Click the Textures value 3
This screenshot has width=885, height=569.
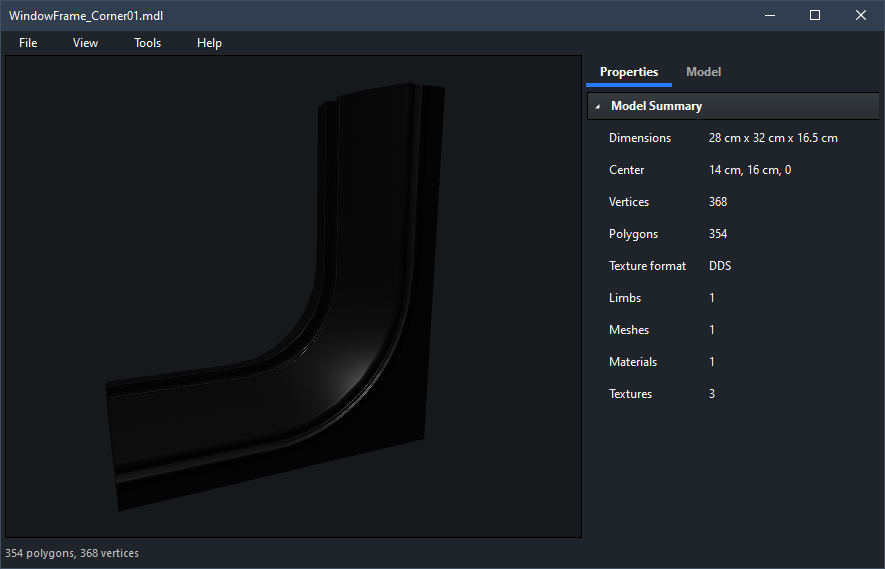pos(713,394)
